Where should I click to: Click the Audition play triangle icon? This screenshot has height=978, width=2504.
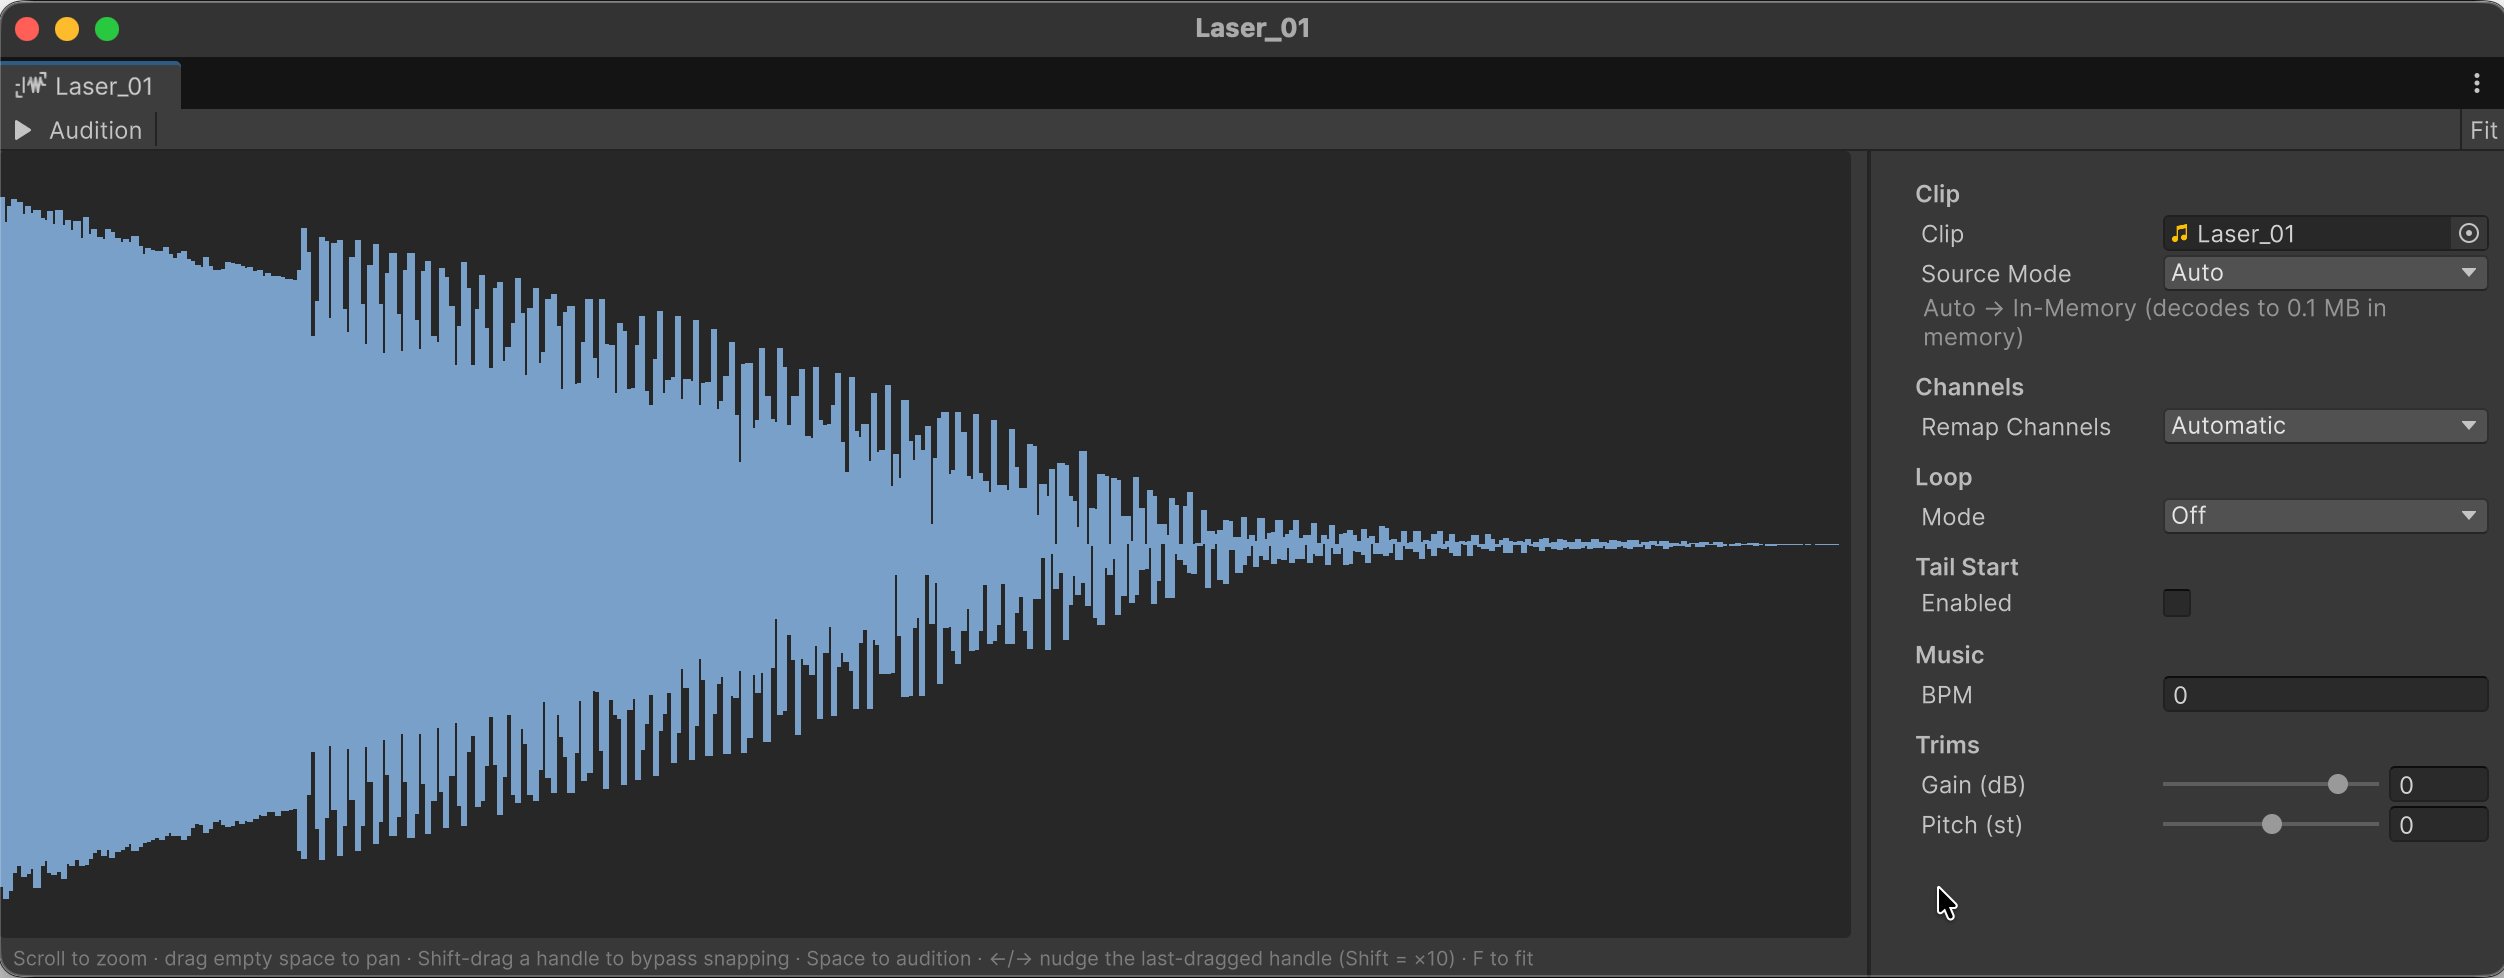[23, 130]
